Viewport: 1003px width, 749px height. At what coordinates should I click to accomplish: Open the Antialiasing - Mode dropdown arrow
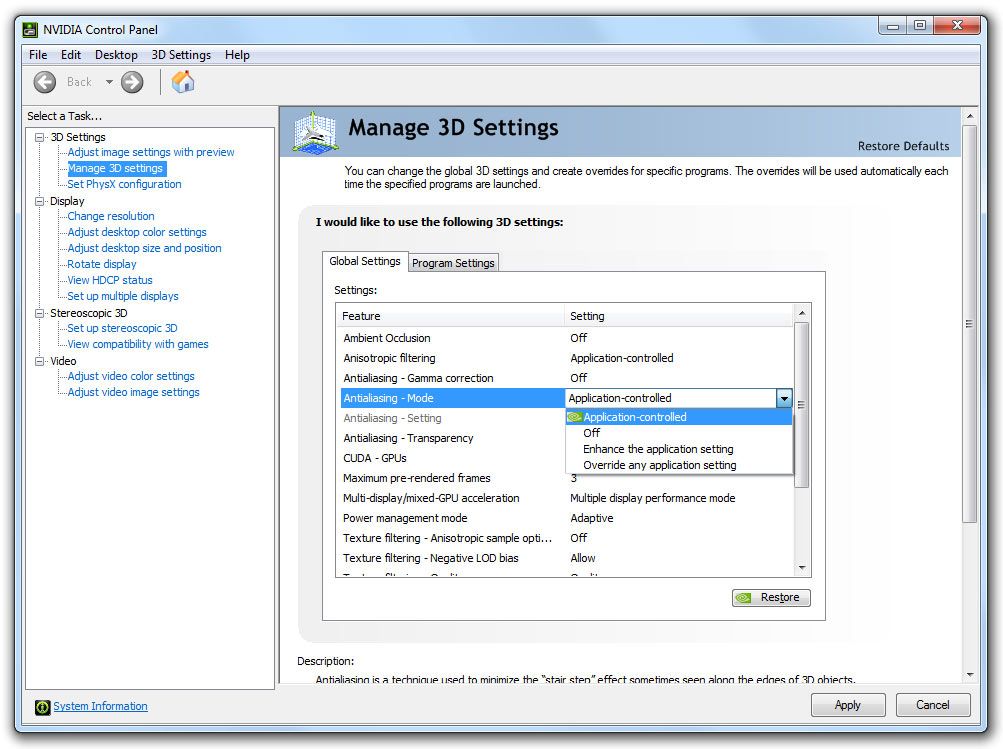coord(784,397)
